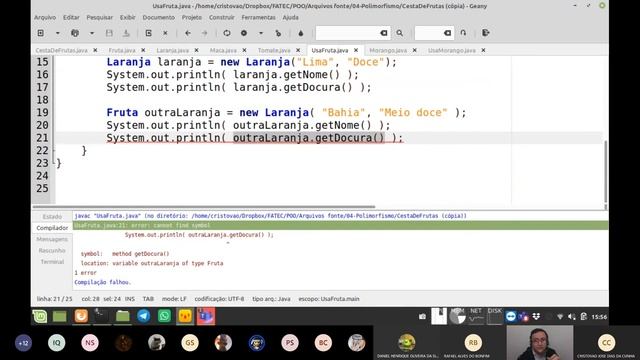Expand the New File template dropdown arrow

pos(58,33)
